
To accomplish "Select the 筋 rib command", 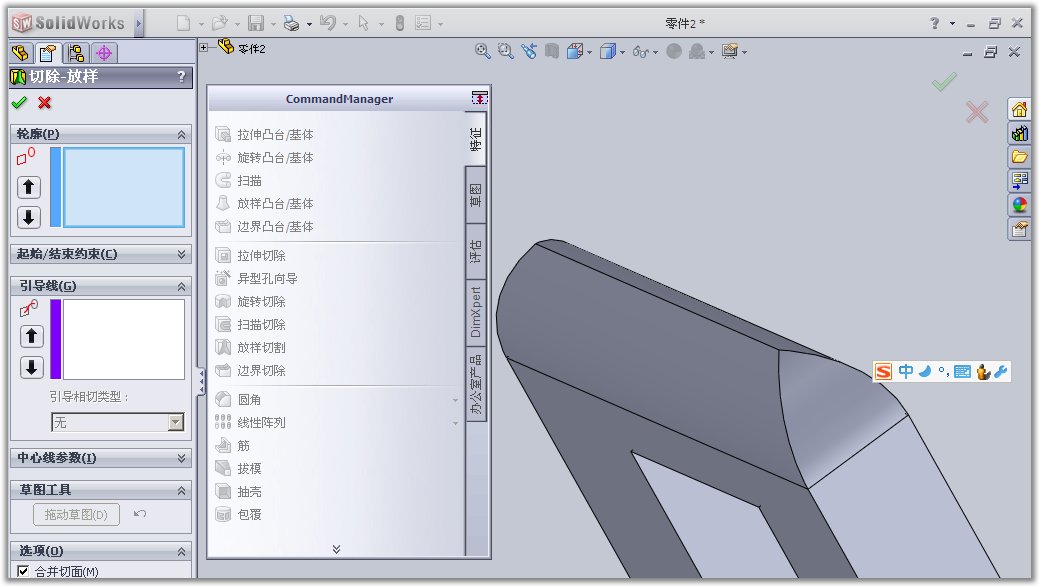I will 233,445.
